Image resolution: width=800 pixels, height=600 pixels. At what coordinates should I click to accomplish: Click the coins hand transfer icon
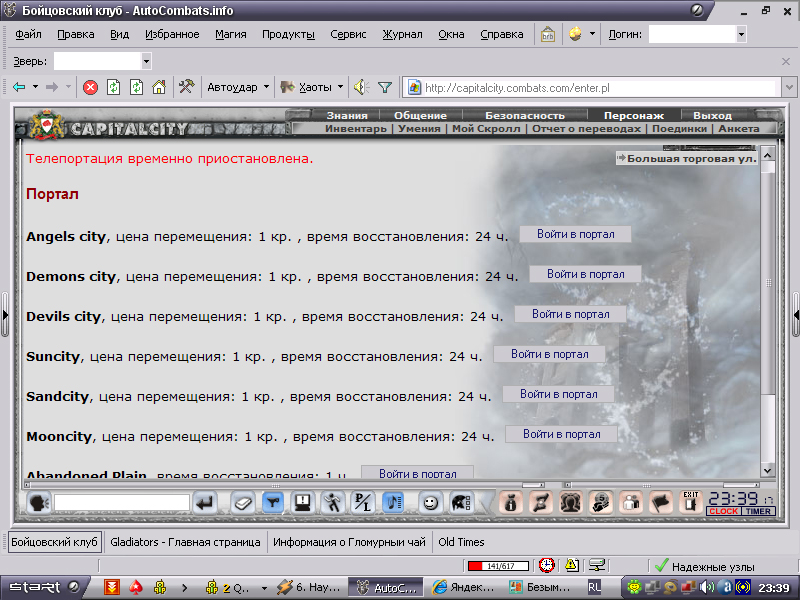601,503
